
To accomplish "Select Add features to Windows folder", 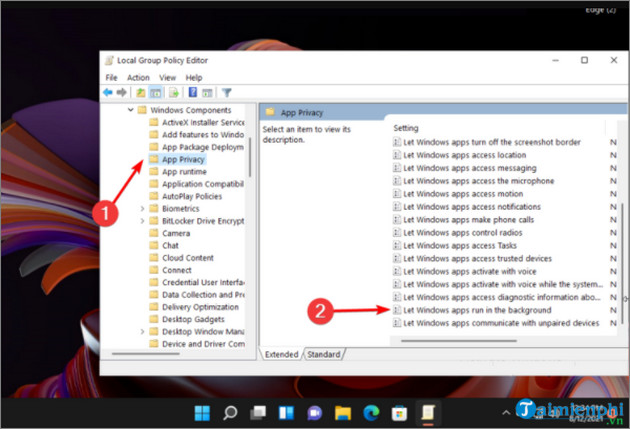I will [x=203, y=135].
